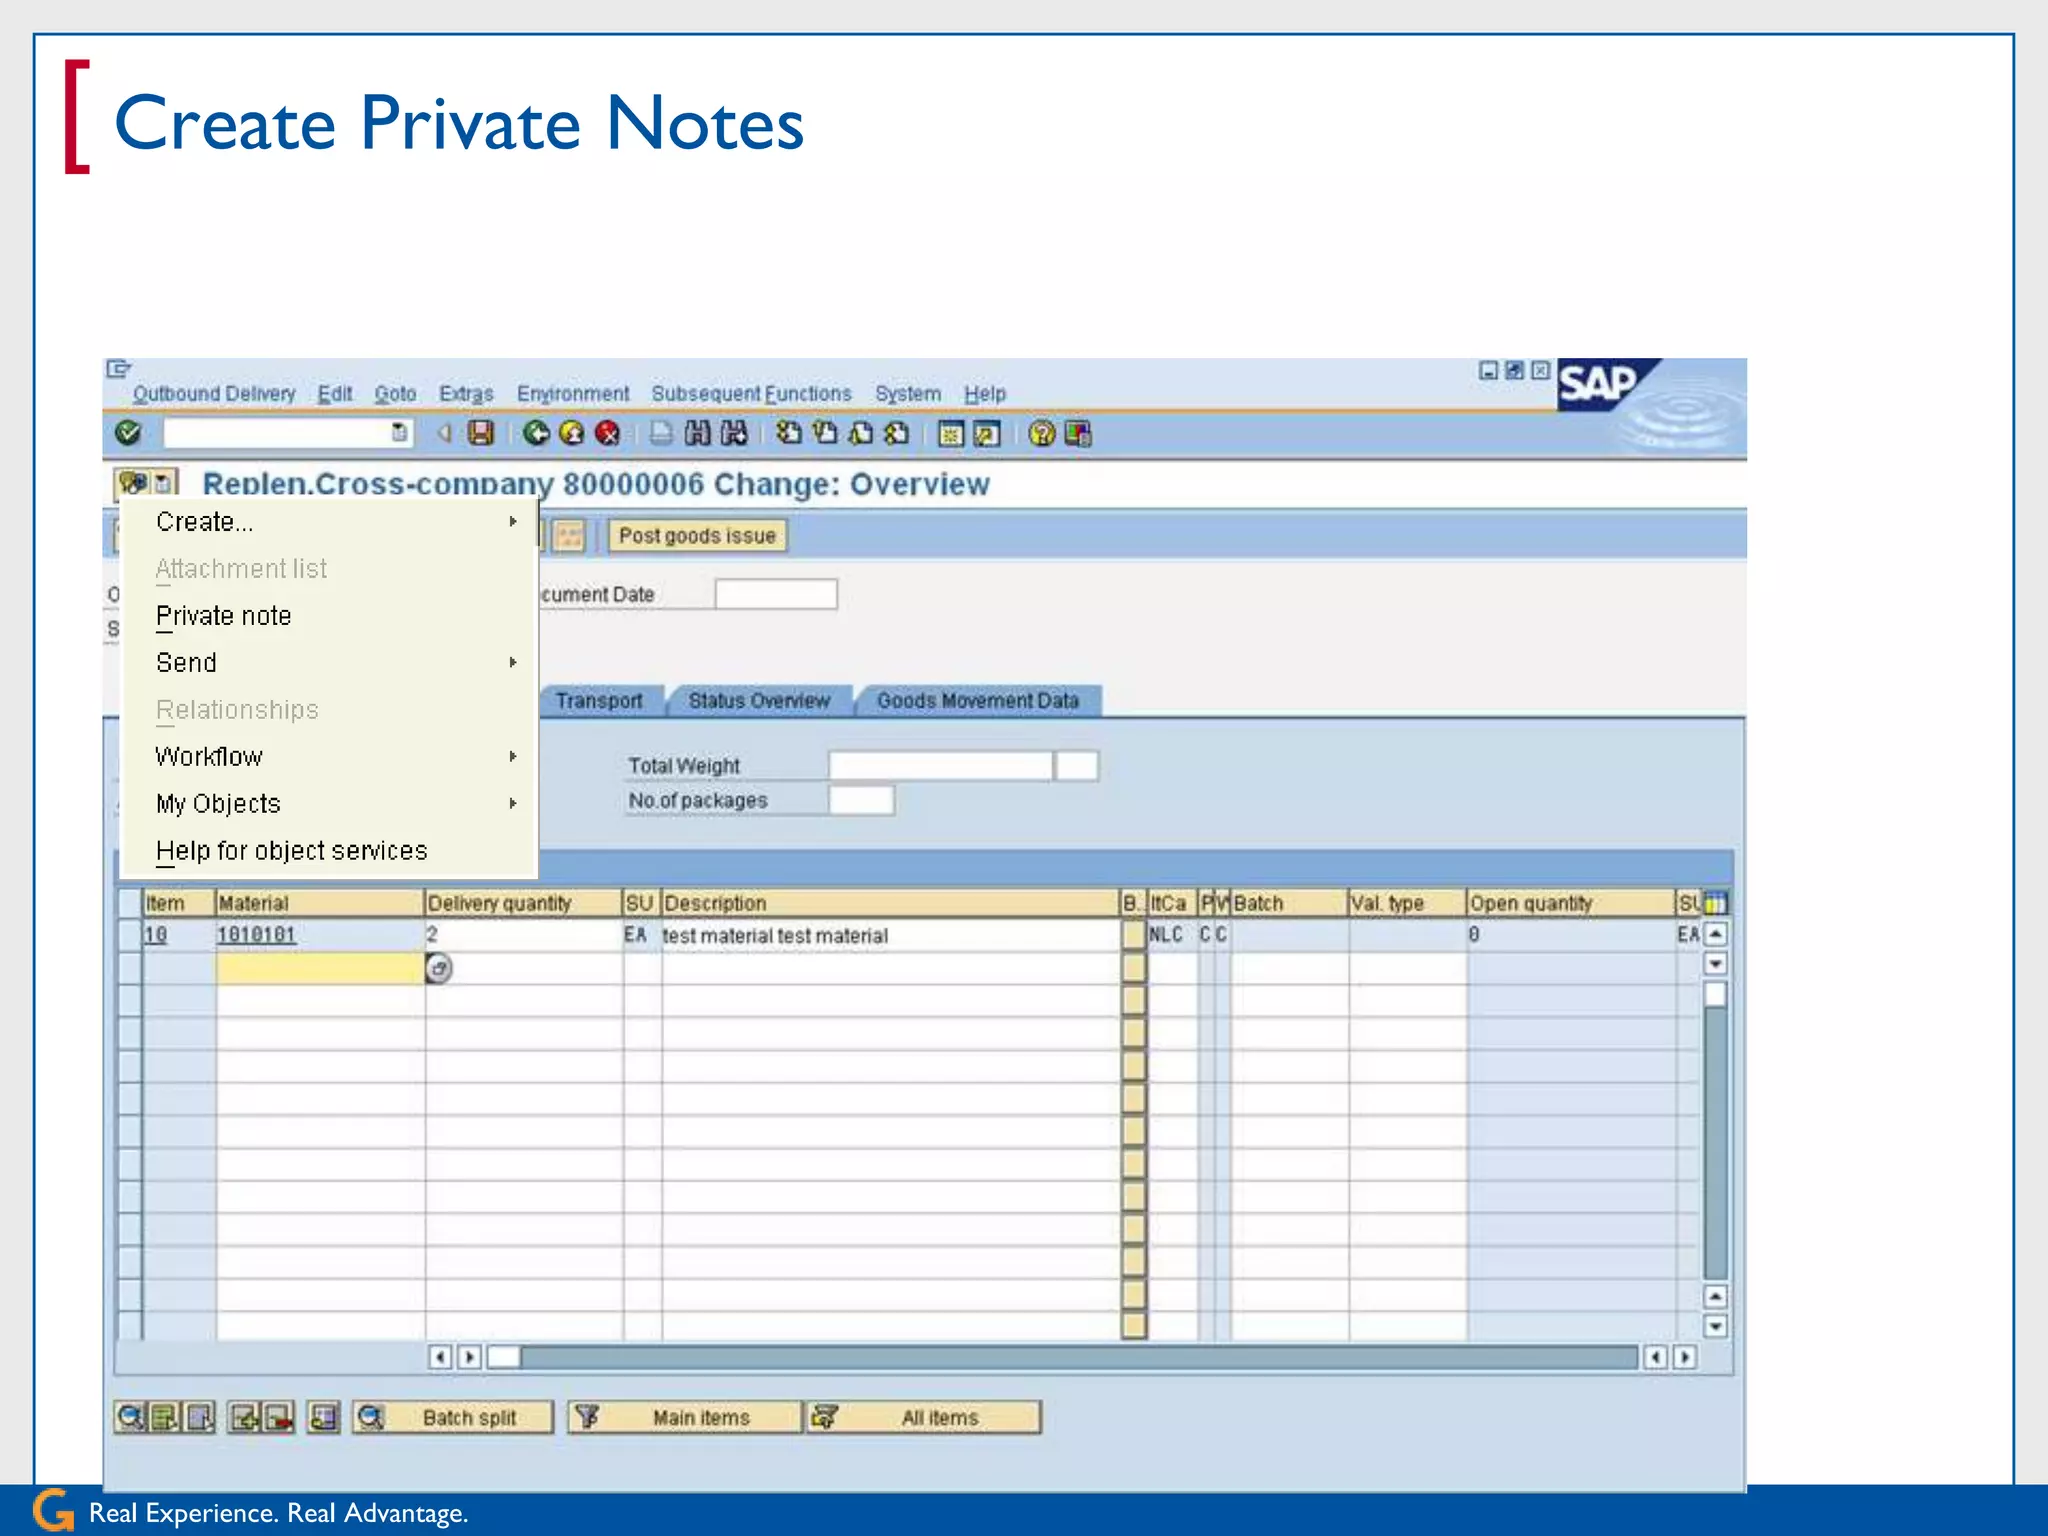Toggle the batch indicator box in item 10 row
Viewport: 2048px width, 1536px height.
click(1133, 935)
